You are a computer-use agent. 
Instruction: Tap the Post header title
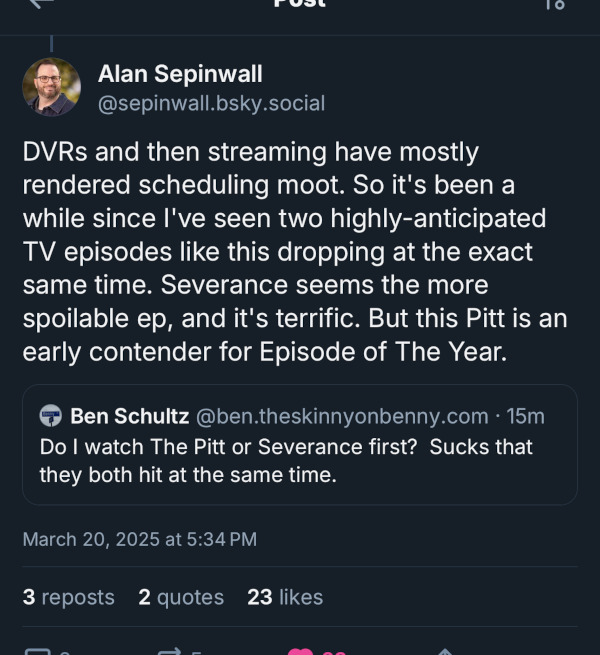pos(299,3)
